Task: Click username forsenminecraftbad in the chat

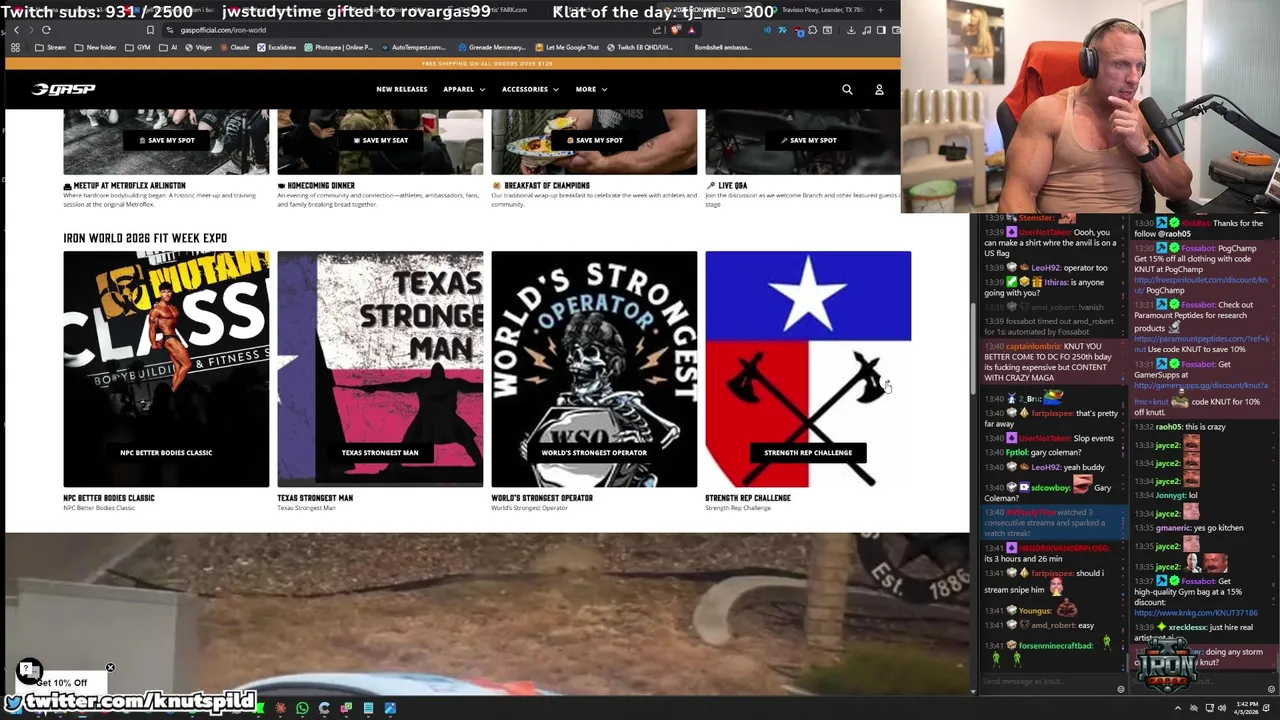Action: point(1056,646)
